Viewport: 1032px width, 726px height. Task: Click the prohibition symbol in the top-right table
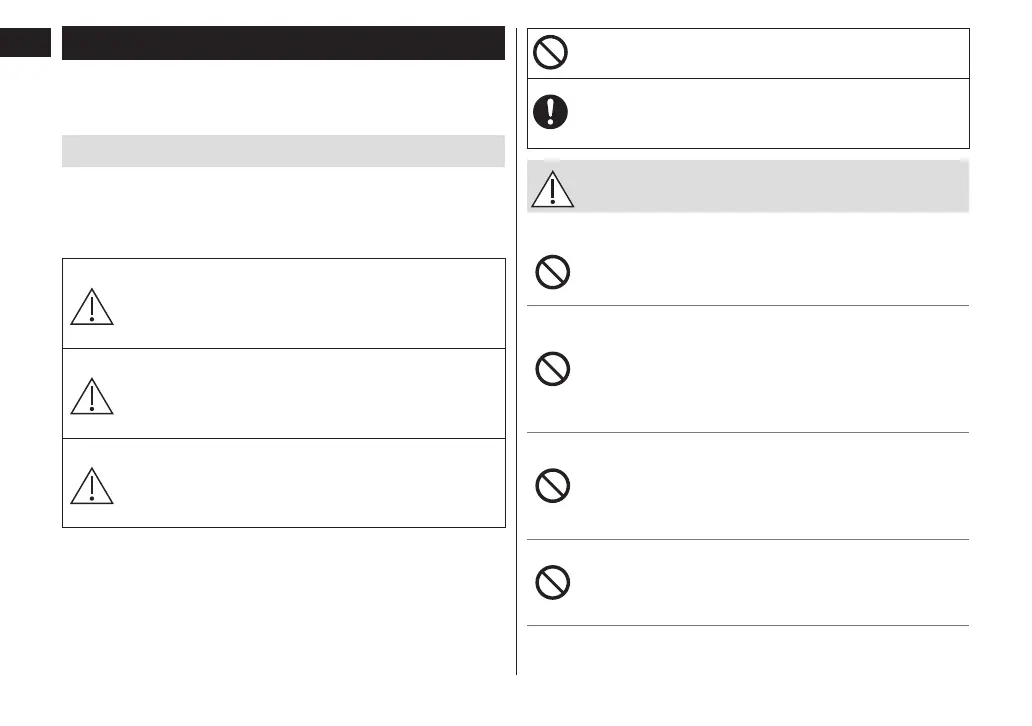click(550, 53)
